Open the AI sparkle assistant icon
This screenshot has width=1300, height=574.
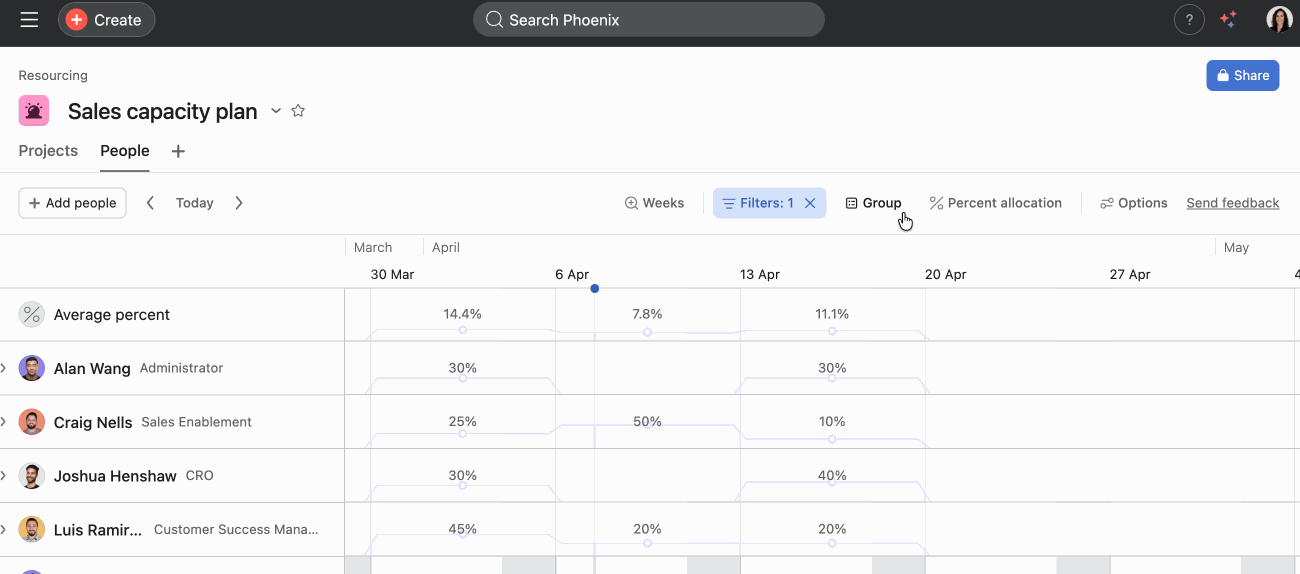click(x=1229, y=20)
